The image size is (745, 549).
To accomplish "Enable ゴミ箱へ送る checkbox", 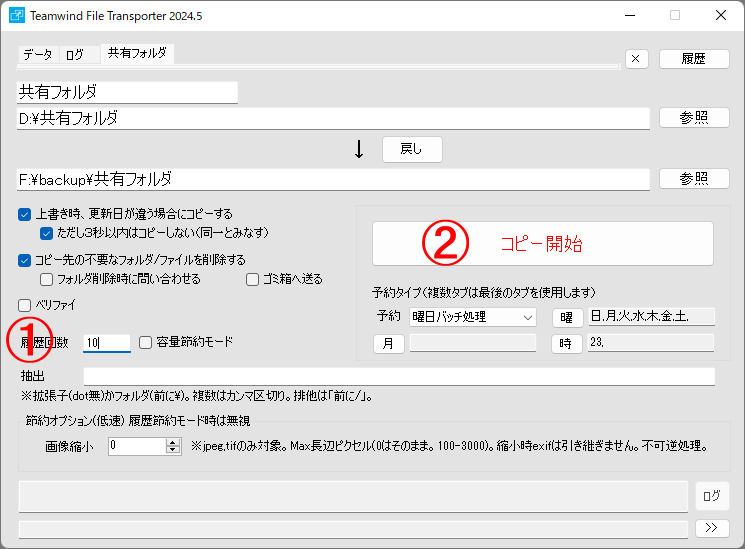I will (253, 279).
